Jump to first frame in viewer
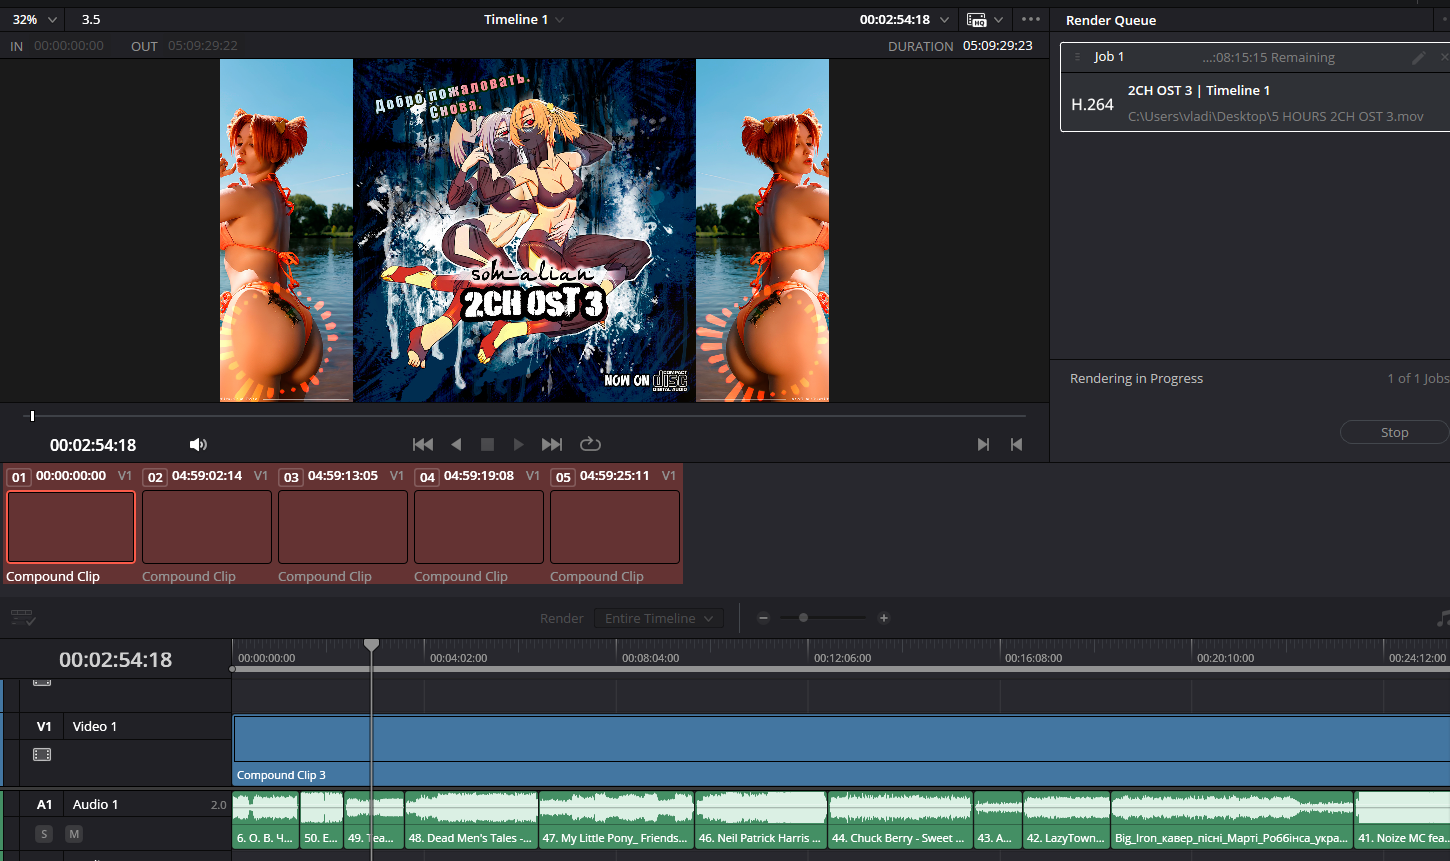 (x=423, y=444)
